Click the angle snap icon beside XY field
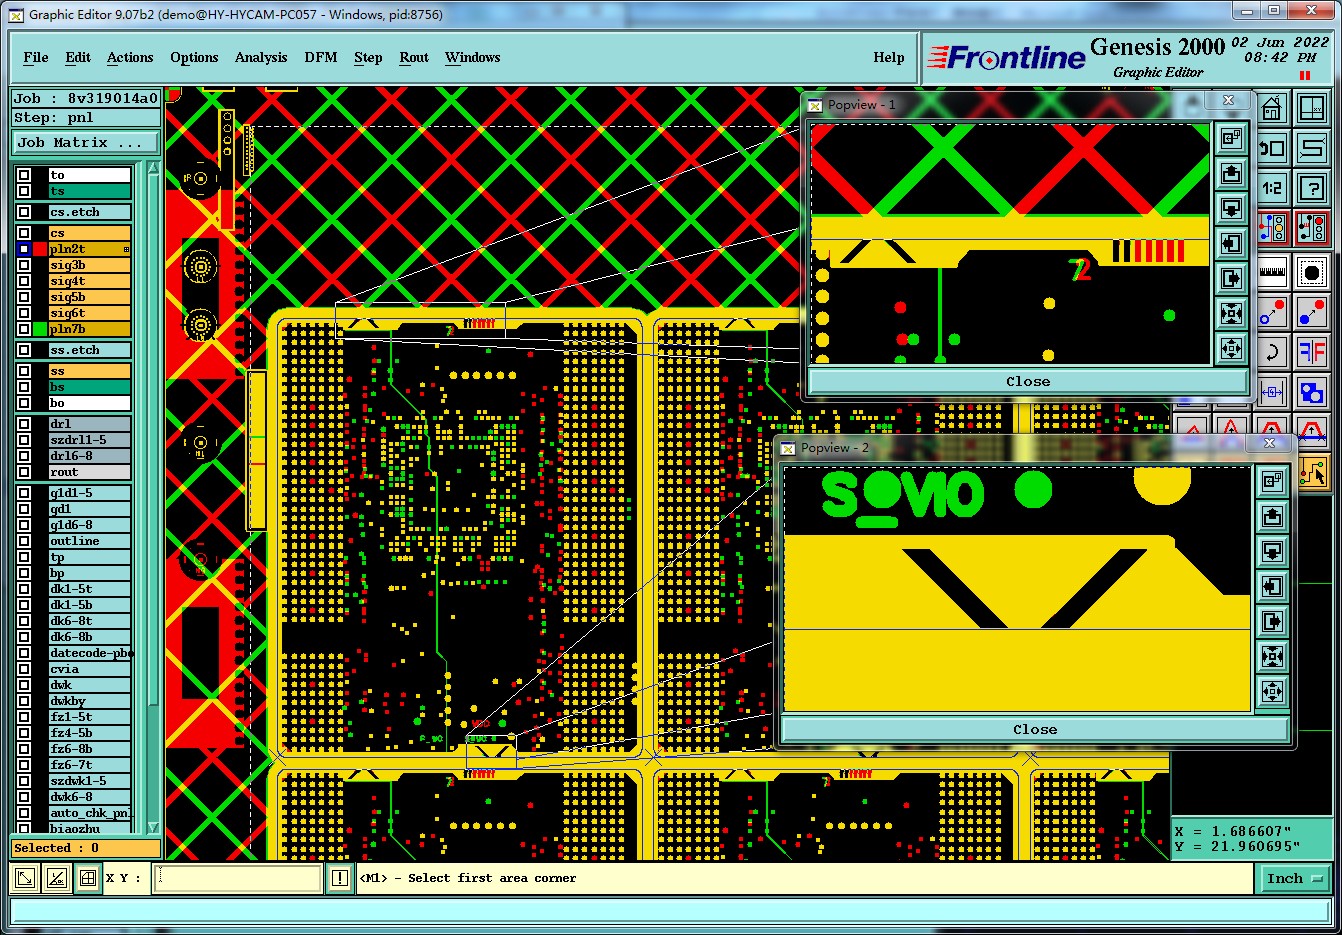 tap(57, 879)
